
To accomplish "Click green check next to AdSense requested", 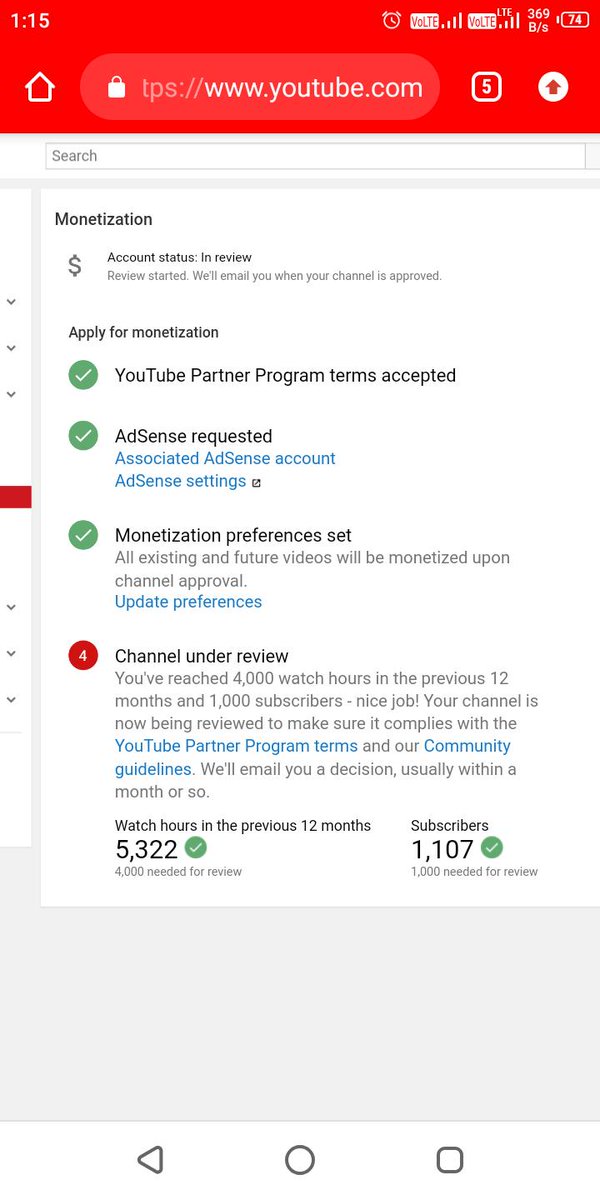I will click(x=83, y=436).
